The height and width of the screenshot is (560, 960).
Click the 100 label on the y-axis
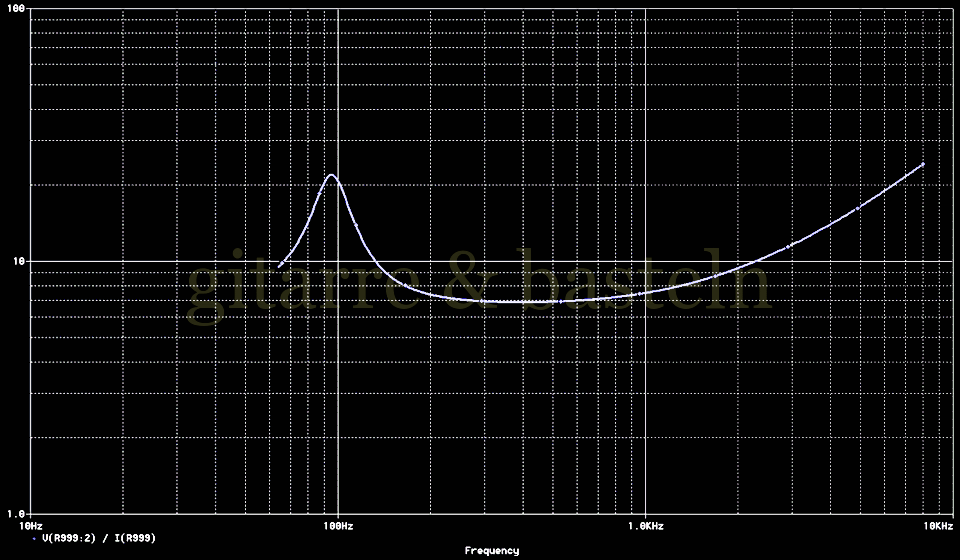(17, 10)
